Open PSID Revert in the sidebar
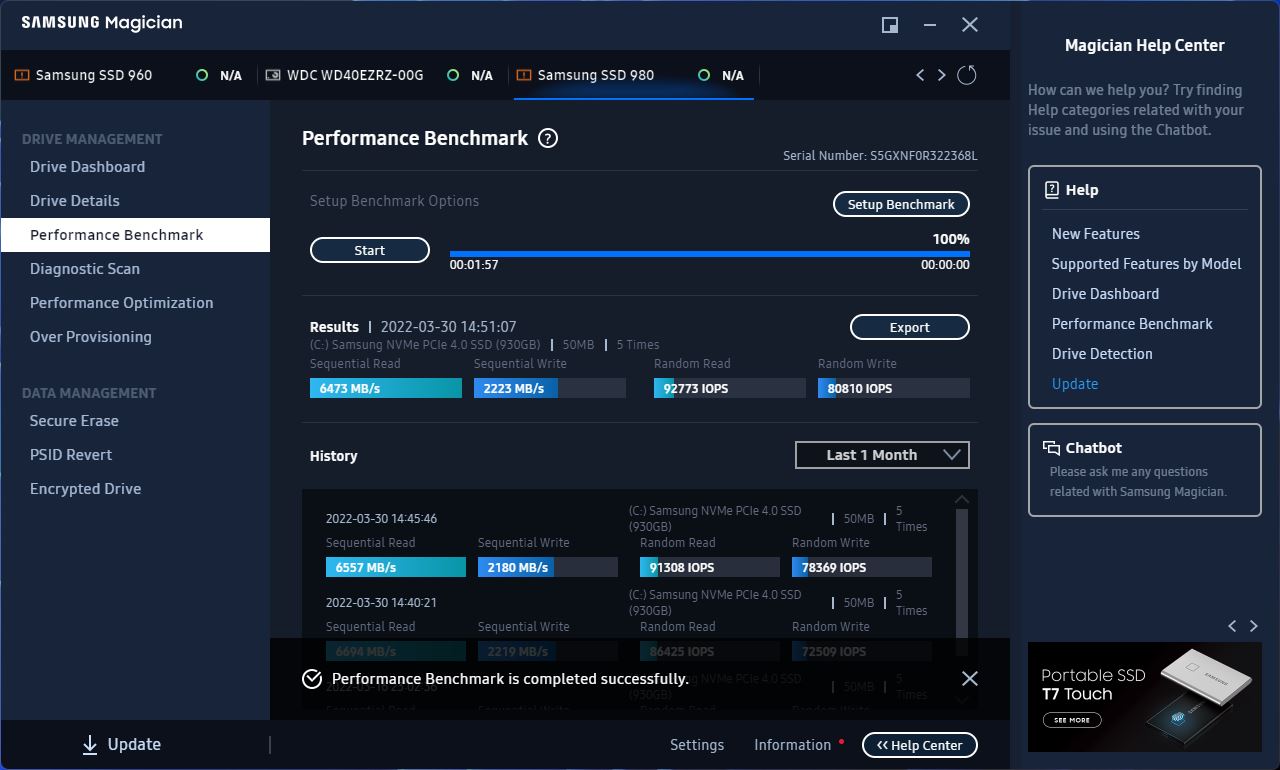1280x770 pixels. pyautogui.click(x=135, y=455)
